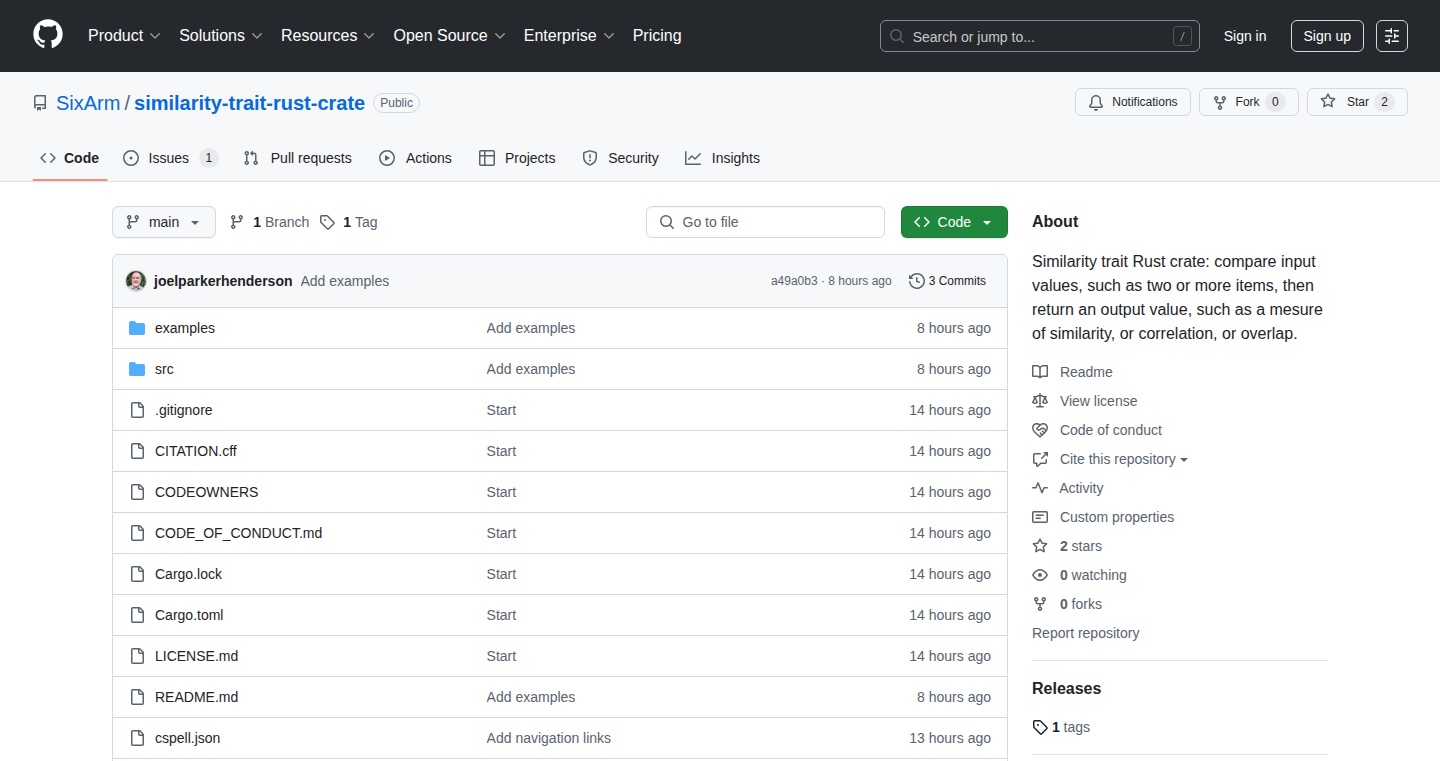Open the 1 tags link under Releases

pos(1061,727)
